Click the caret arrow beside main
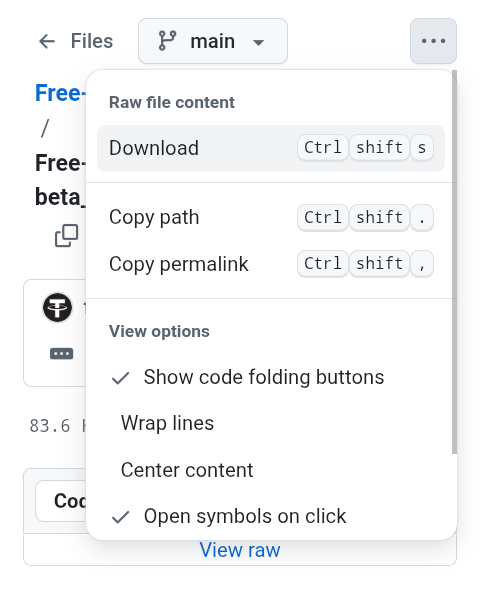 click(258, 42)
